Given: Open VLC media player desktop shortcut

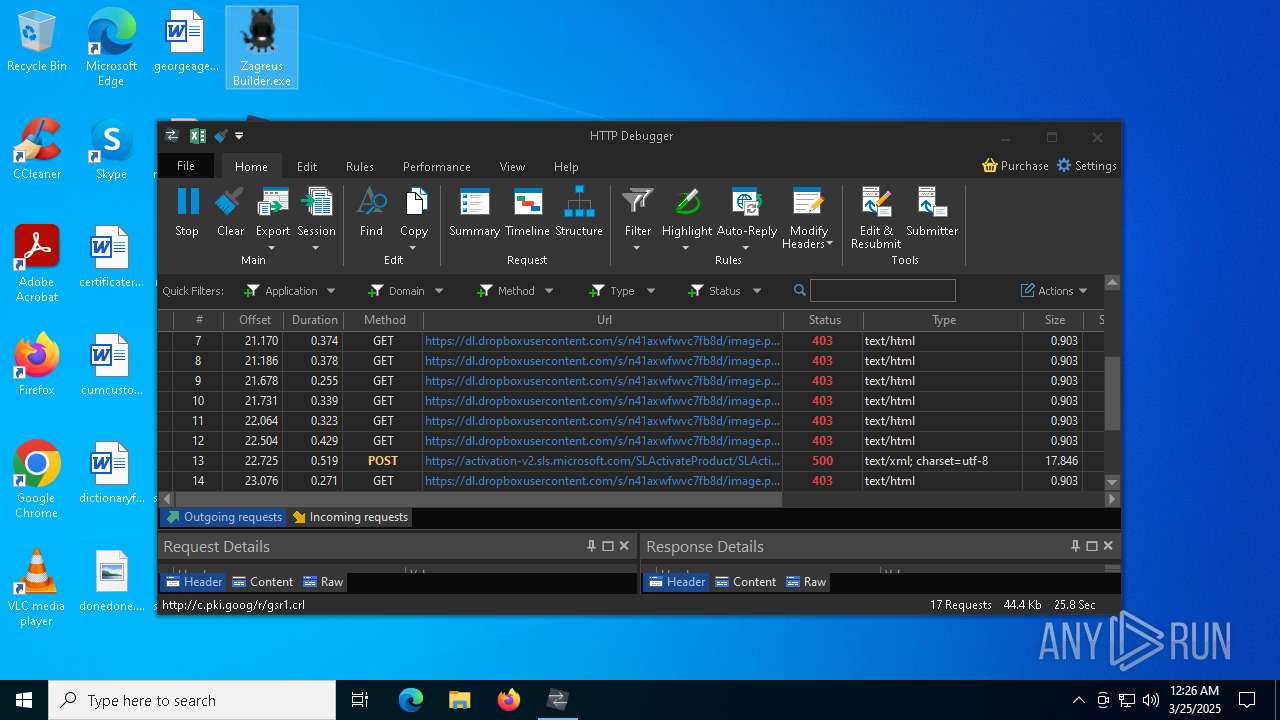Looking at the screenshot, I should tap(37, 588).
